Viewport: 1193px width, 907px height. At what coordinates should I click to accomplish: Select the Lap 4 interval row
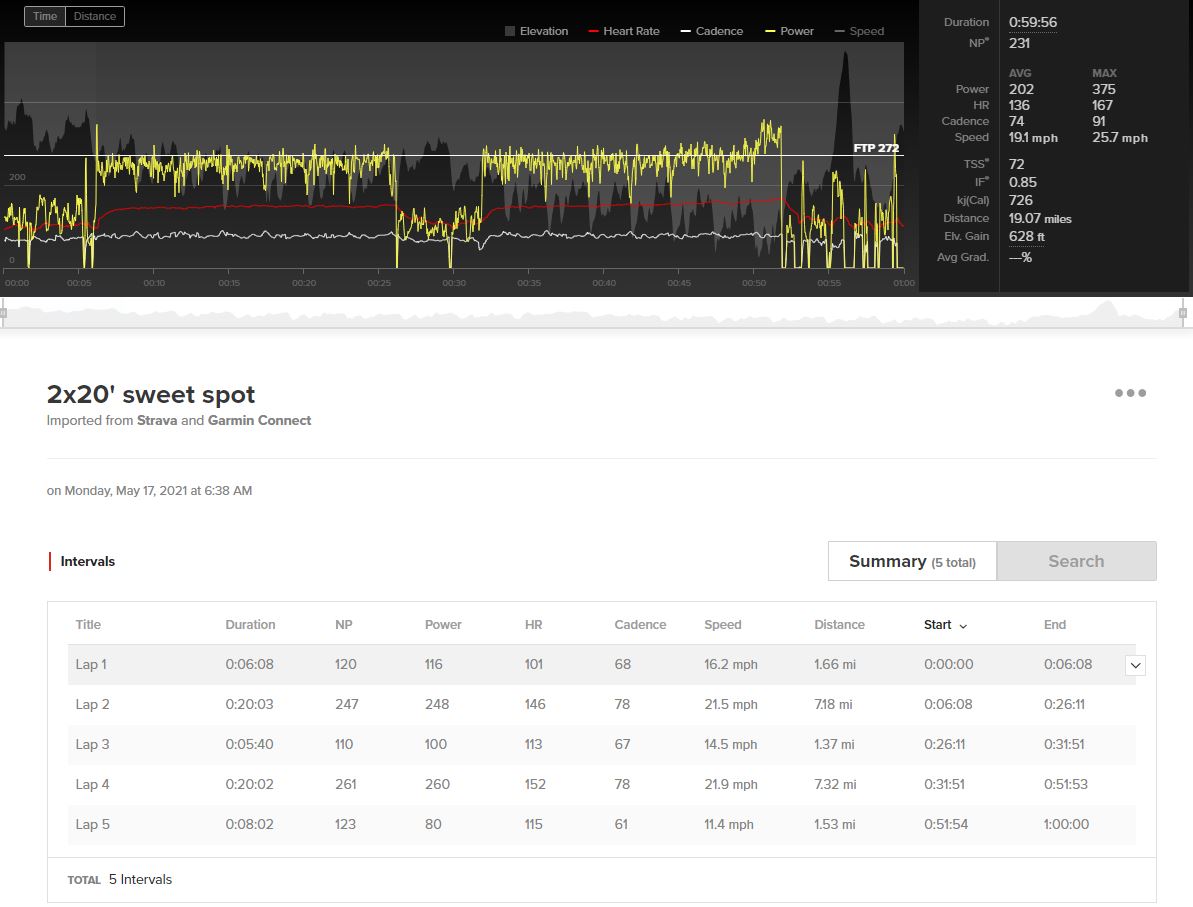coord(601,784)
